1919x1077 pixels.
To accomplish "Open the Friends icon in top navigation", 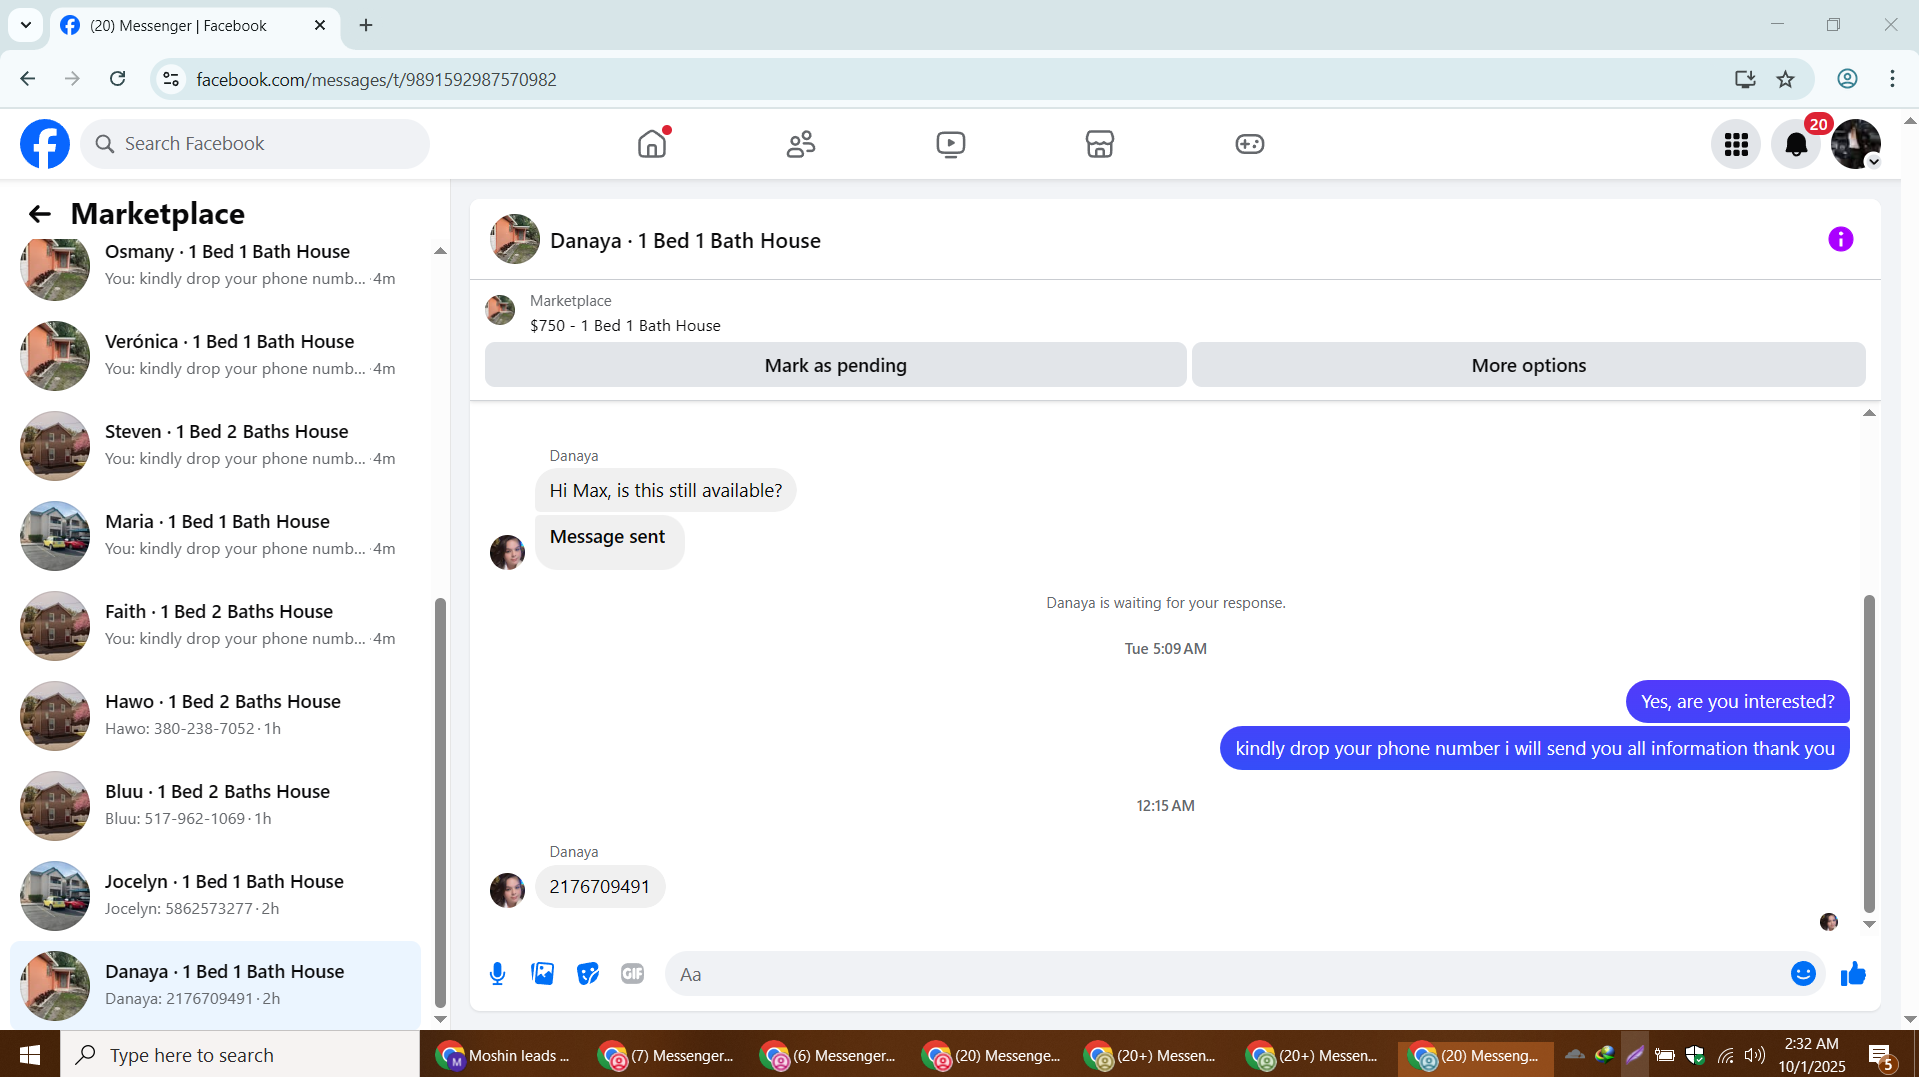I will (801, 144).
